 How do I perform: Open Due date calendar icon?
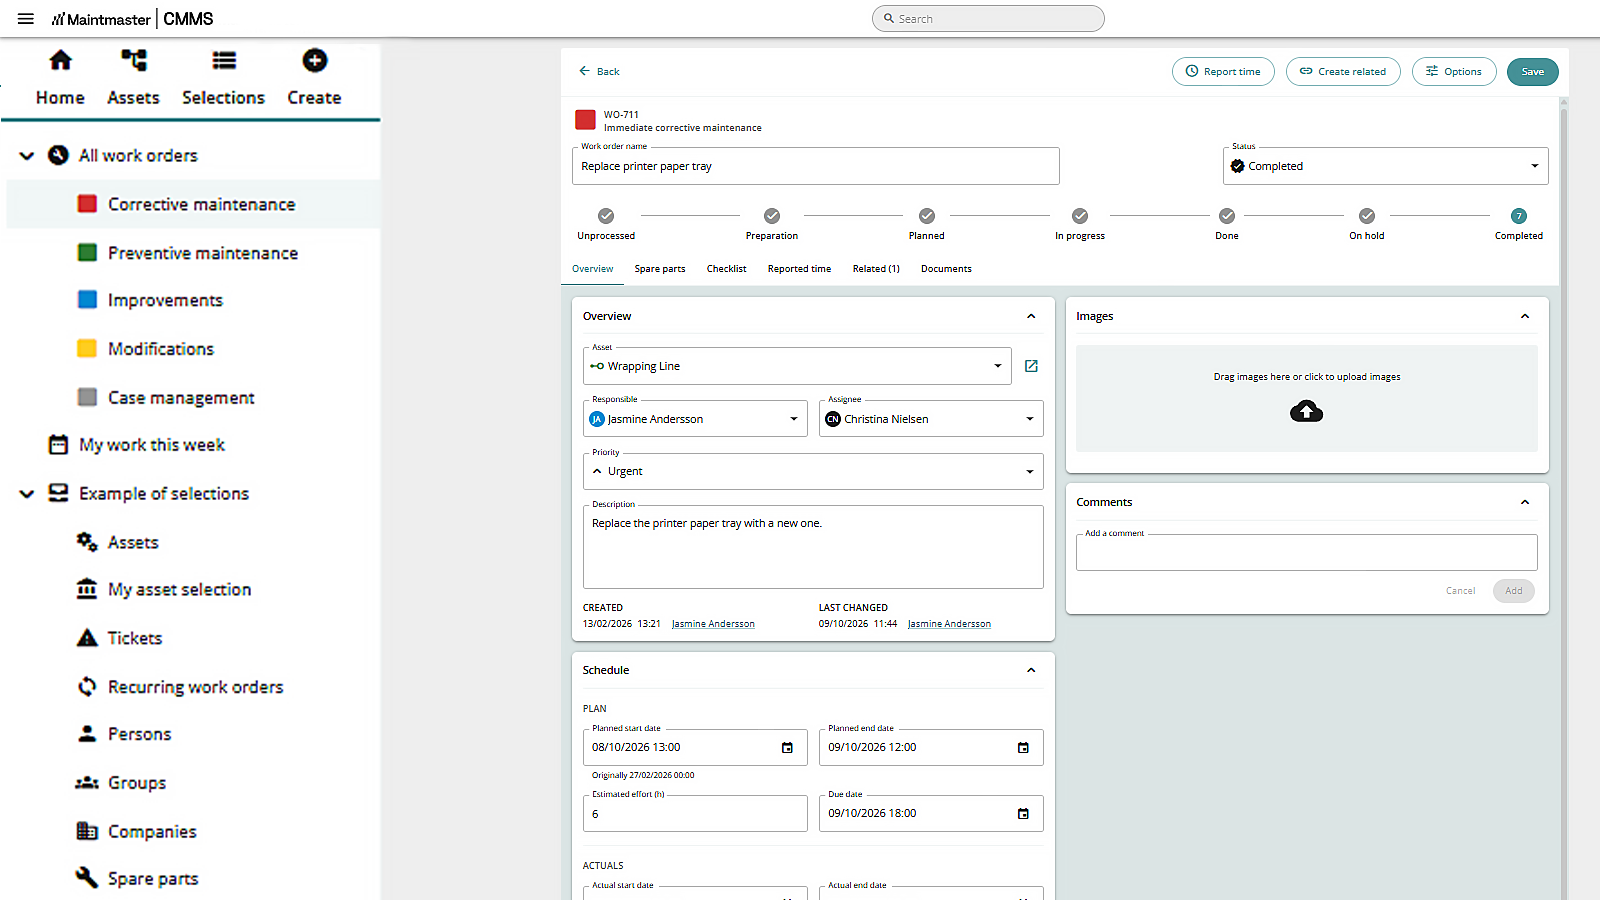click(1023, 814)
